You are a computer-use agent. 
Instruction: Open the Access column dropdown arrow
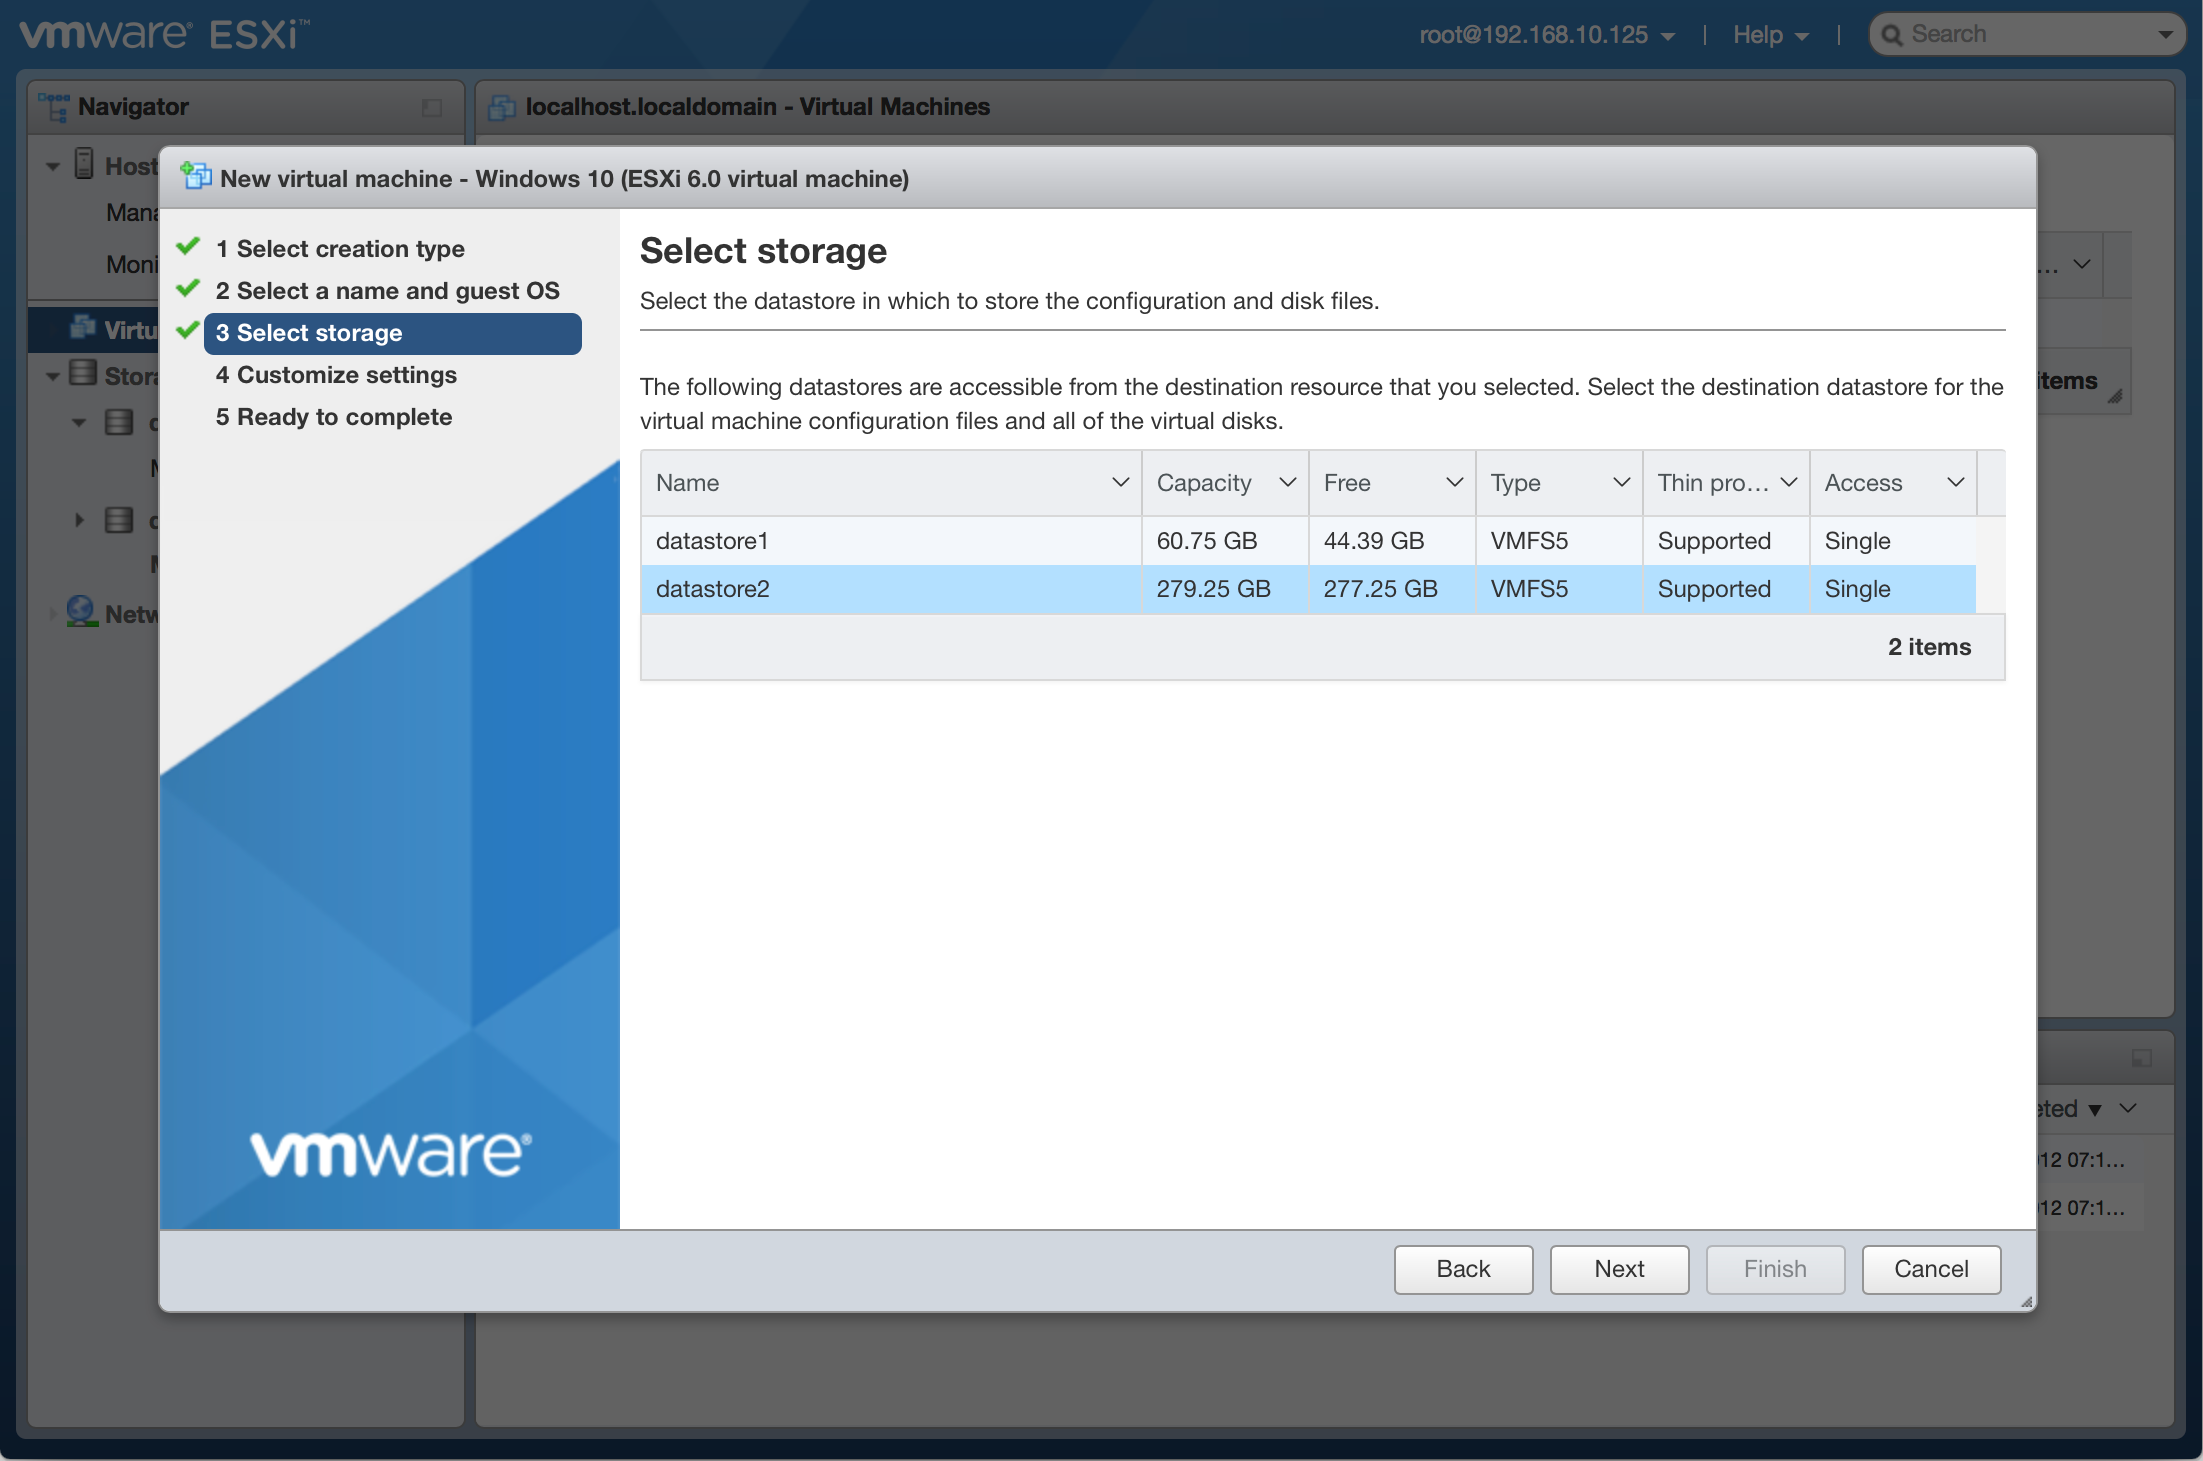(1956, 482)
